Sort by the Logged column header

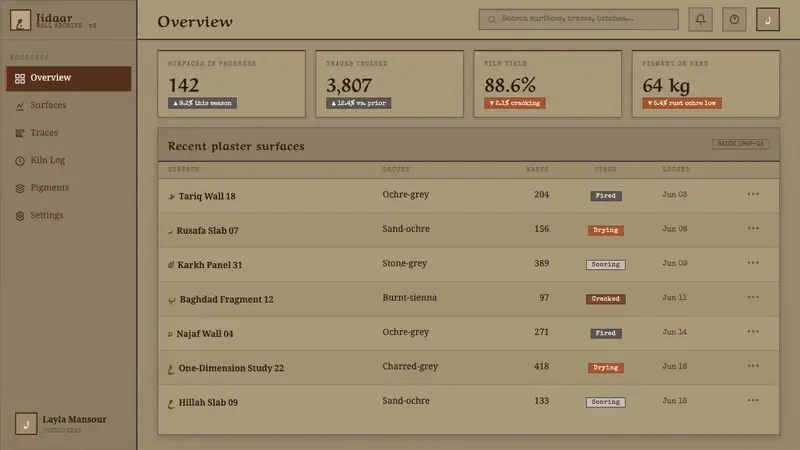(677, 169)
